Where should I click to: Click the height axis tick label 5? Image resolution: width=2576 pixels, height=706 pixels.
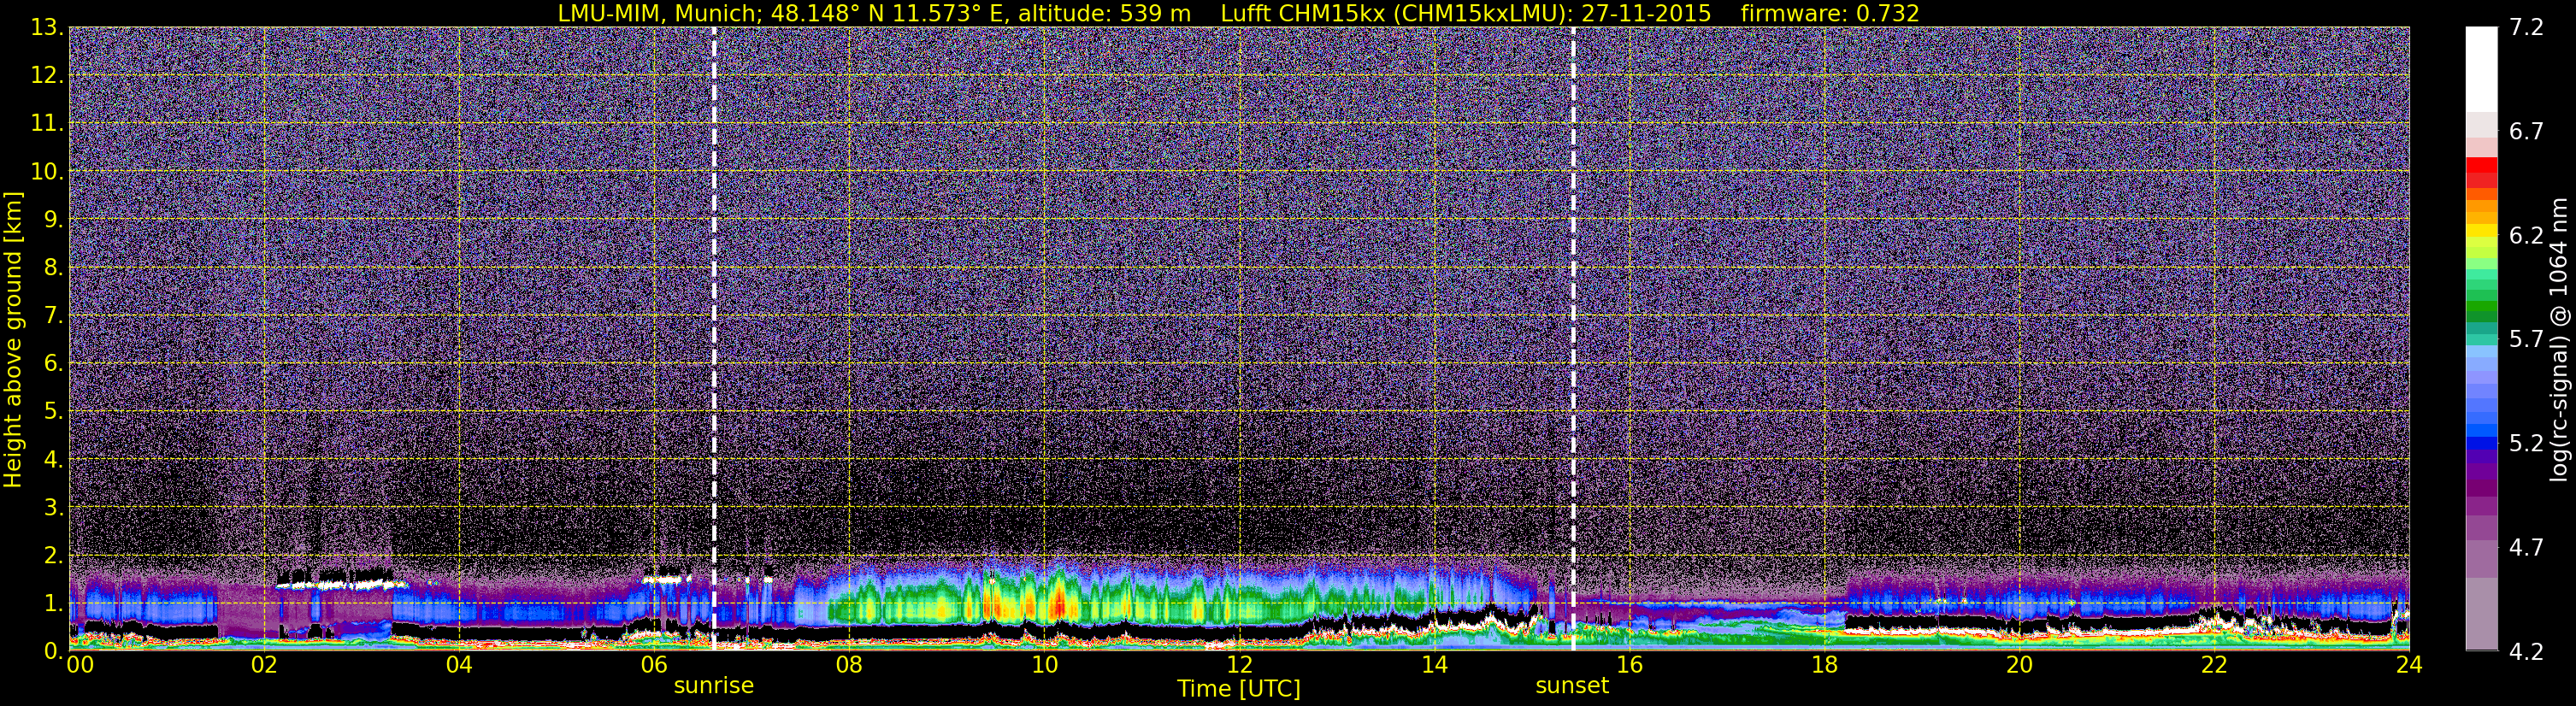point(52,412)
